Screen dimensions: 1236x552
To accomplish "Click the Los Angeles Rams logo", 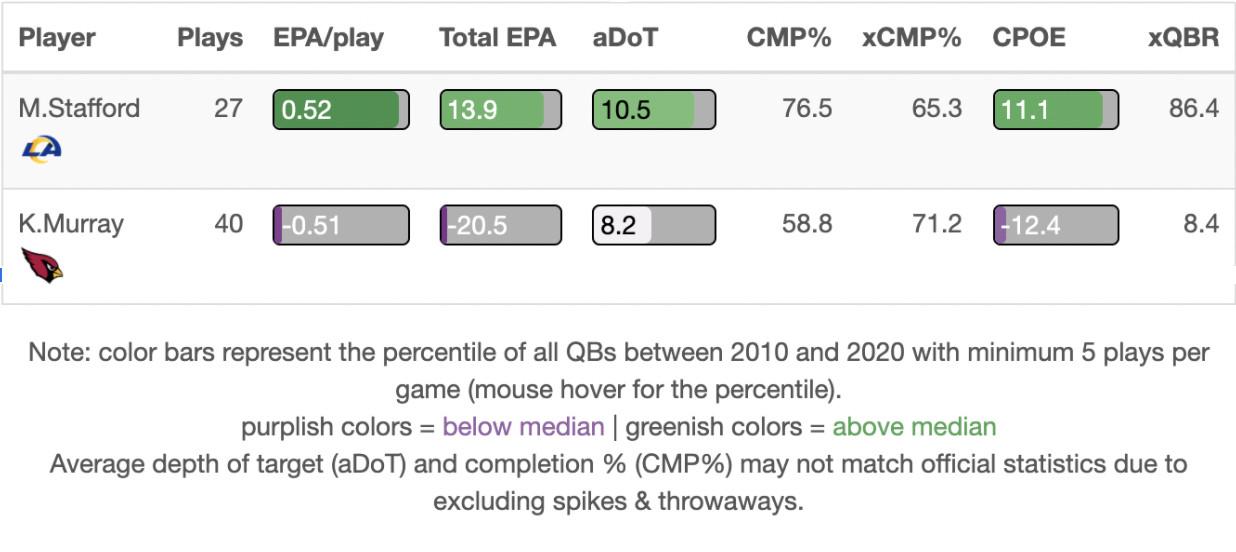I will 41,149.
